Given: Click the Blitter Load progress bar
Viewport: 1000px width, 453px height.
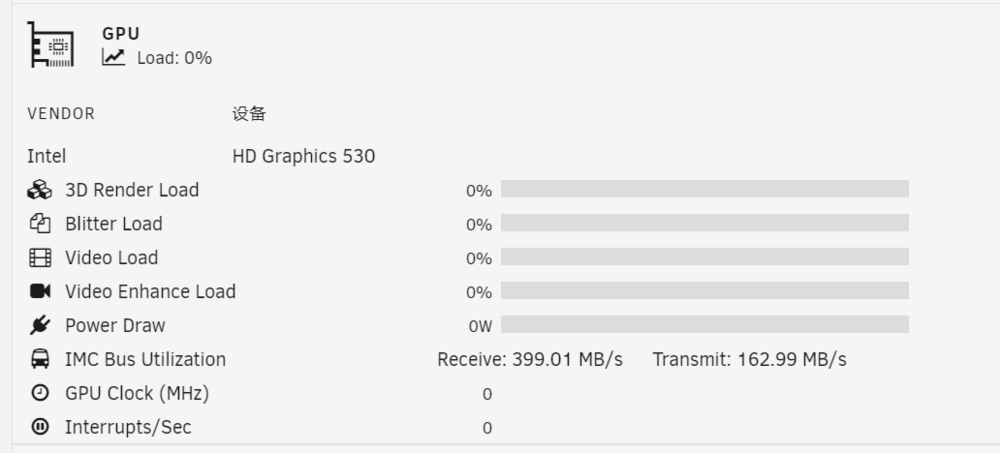Looking at the screenshot, I should [x=705, y=223].
